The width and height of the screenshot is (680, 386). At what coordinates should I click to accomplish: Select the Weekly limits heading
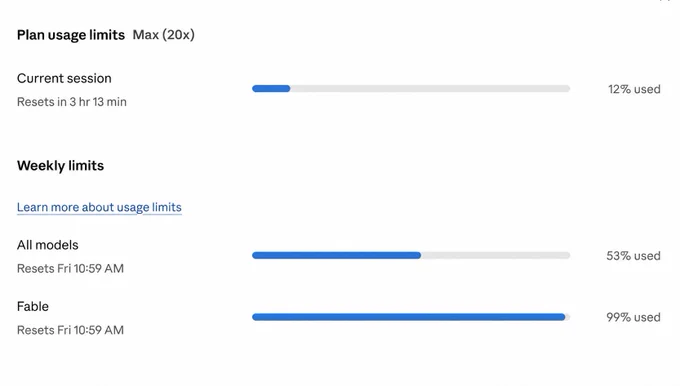60,166
